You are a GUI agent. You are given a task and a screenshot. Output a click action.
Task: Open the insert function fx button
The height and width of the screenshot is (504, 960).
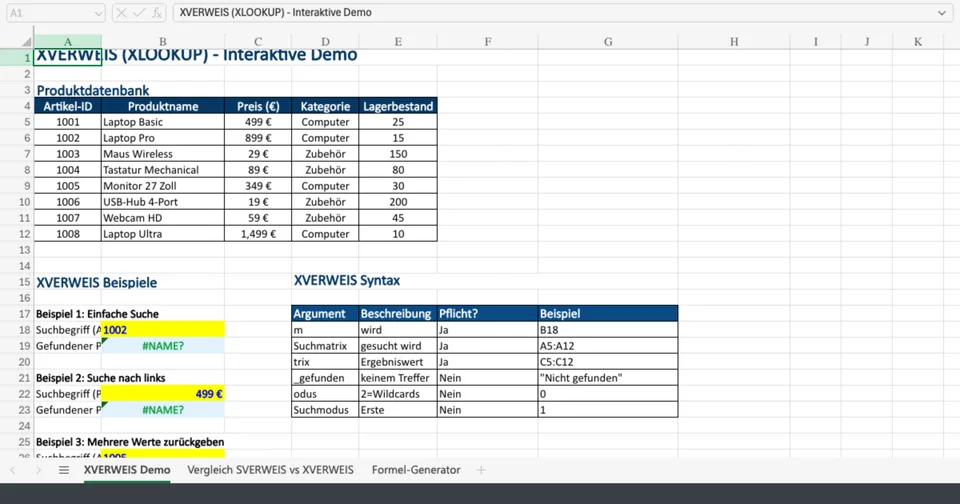coord(157,13)
